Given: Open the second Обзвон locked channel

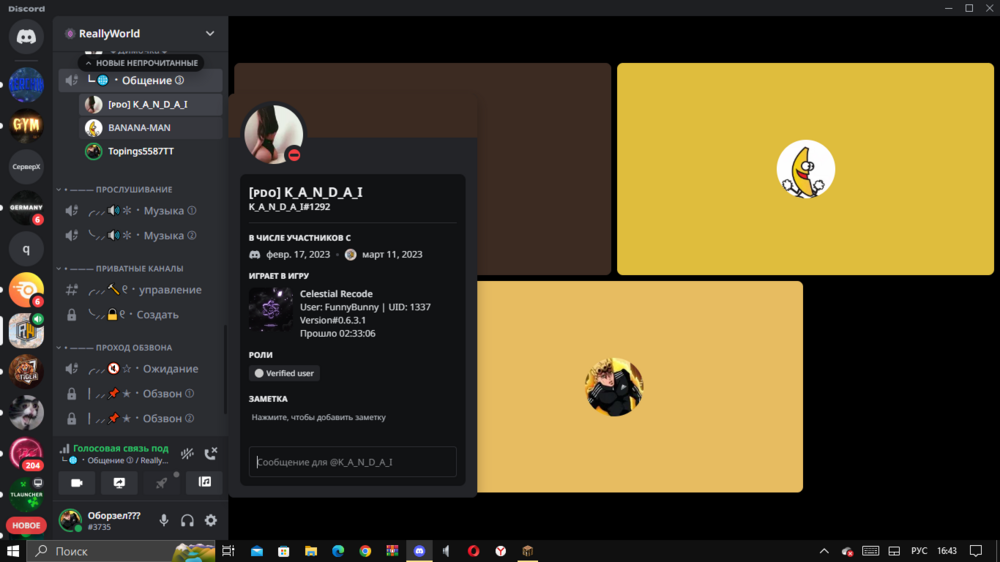Looking at the screenshot, I should pyautogui.click(x=140, y=418).
